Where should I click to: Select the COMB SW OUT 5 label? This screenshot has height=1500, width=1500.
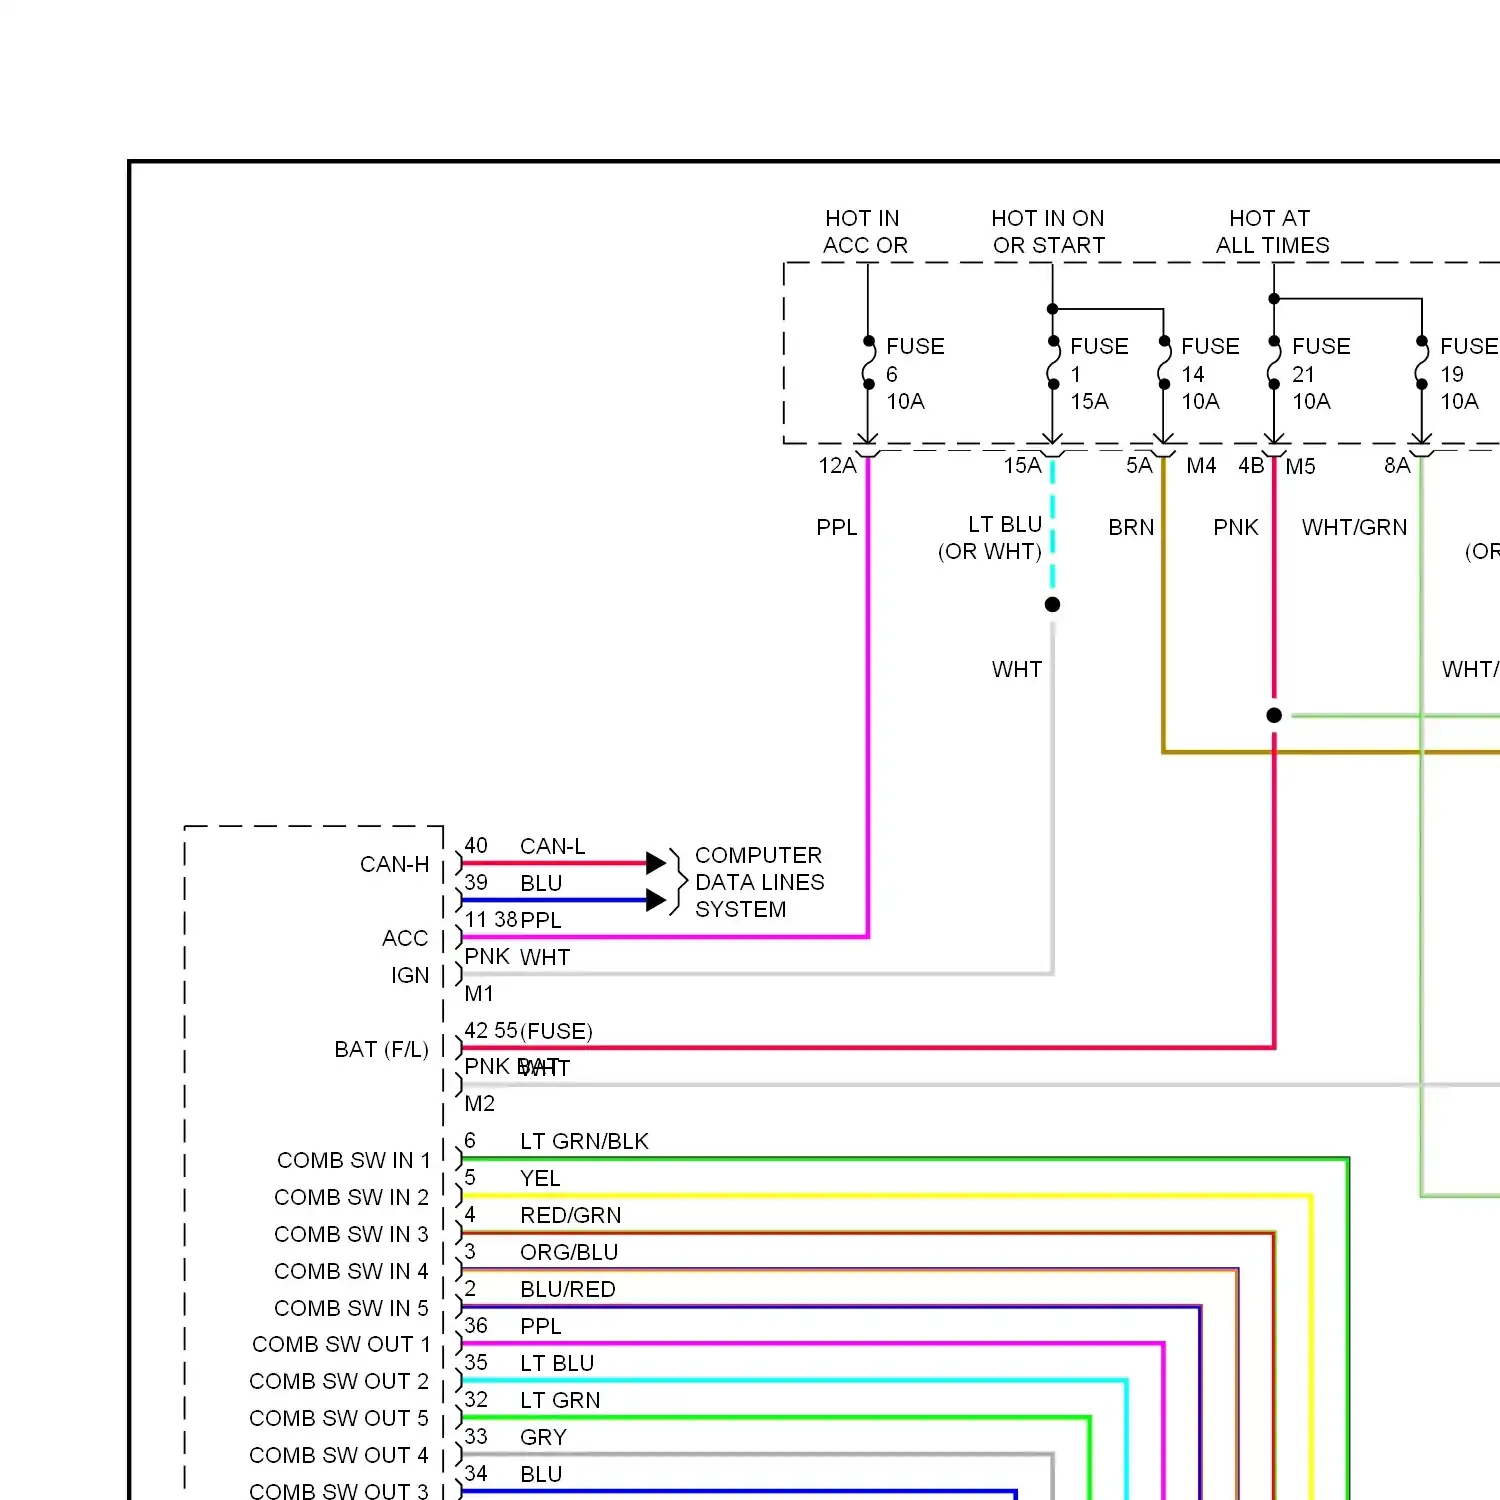[x=339, y=1418]
